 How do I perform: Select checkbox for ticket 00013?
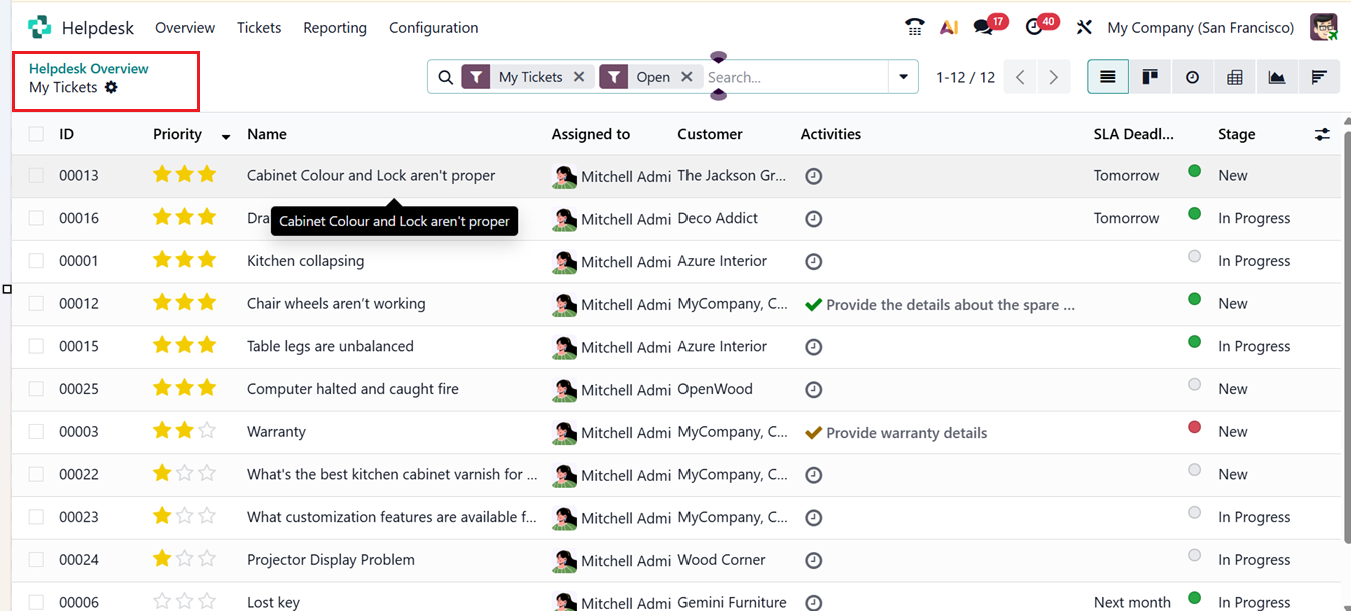[x=36, y=176]
